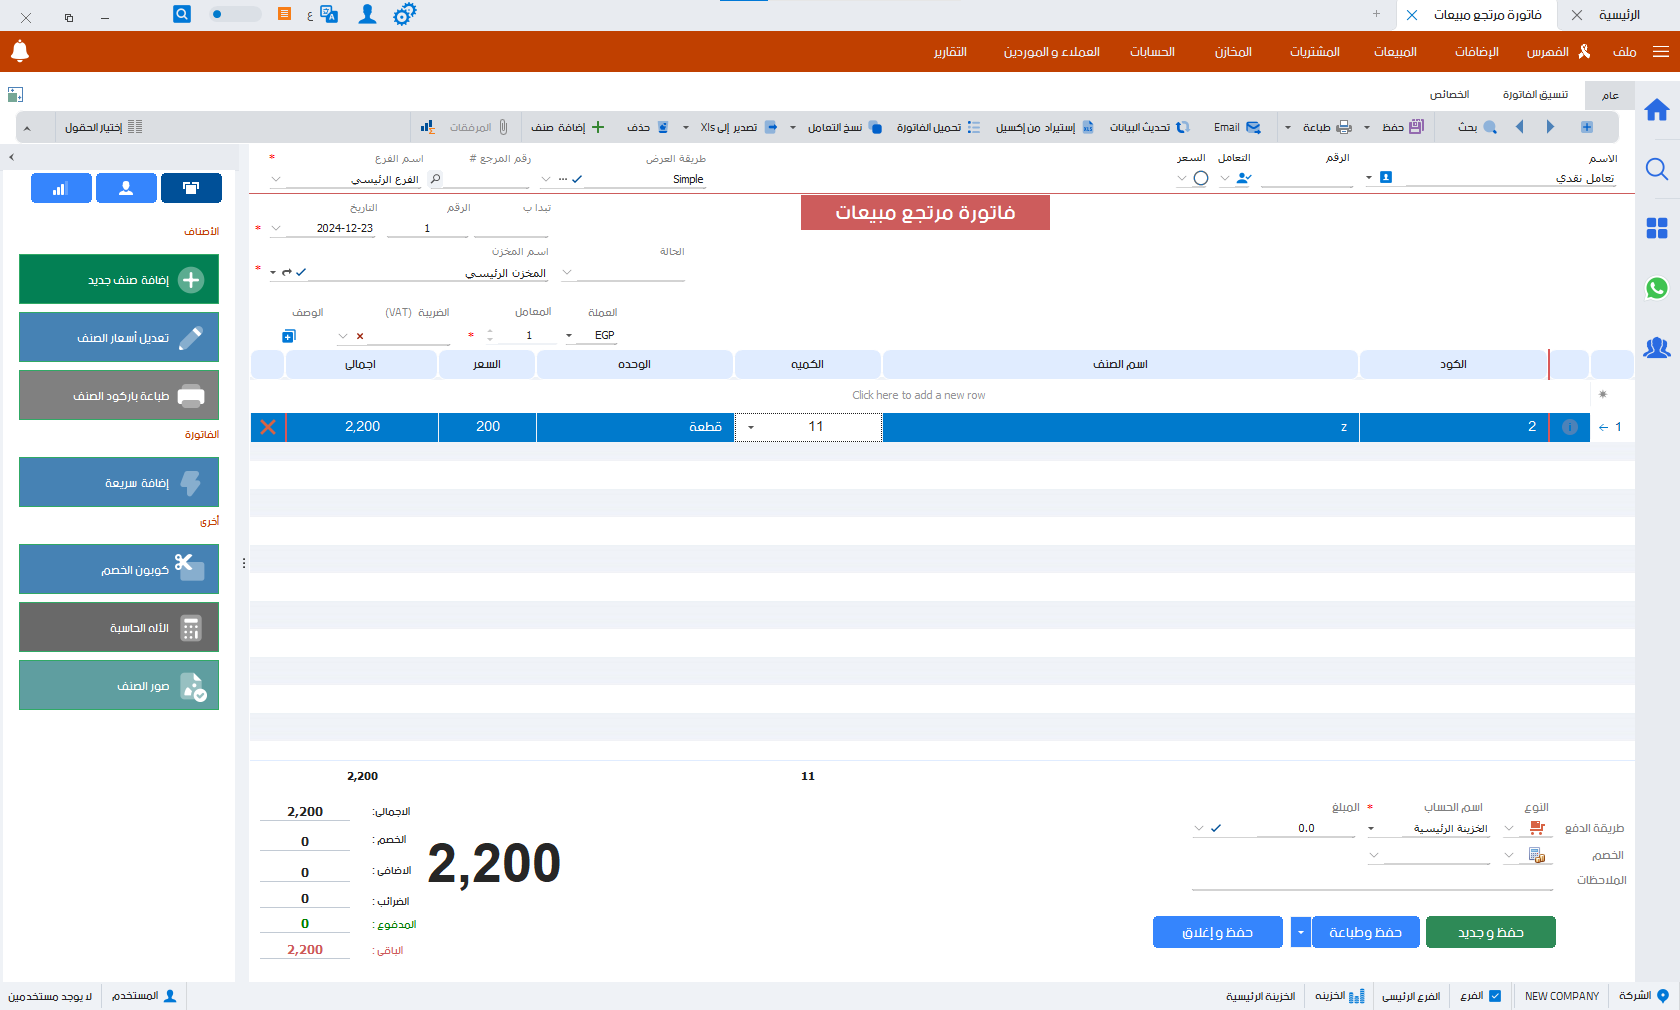The image size is (1680, 1010).
Task: Switch to the invoice format tab
Action: pyautogui.click(x=1535, y=95)
